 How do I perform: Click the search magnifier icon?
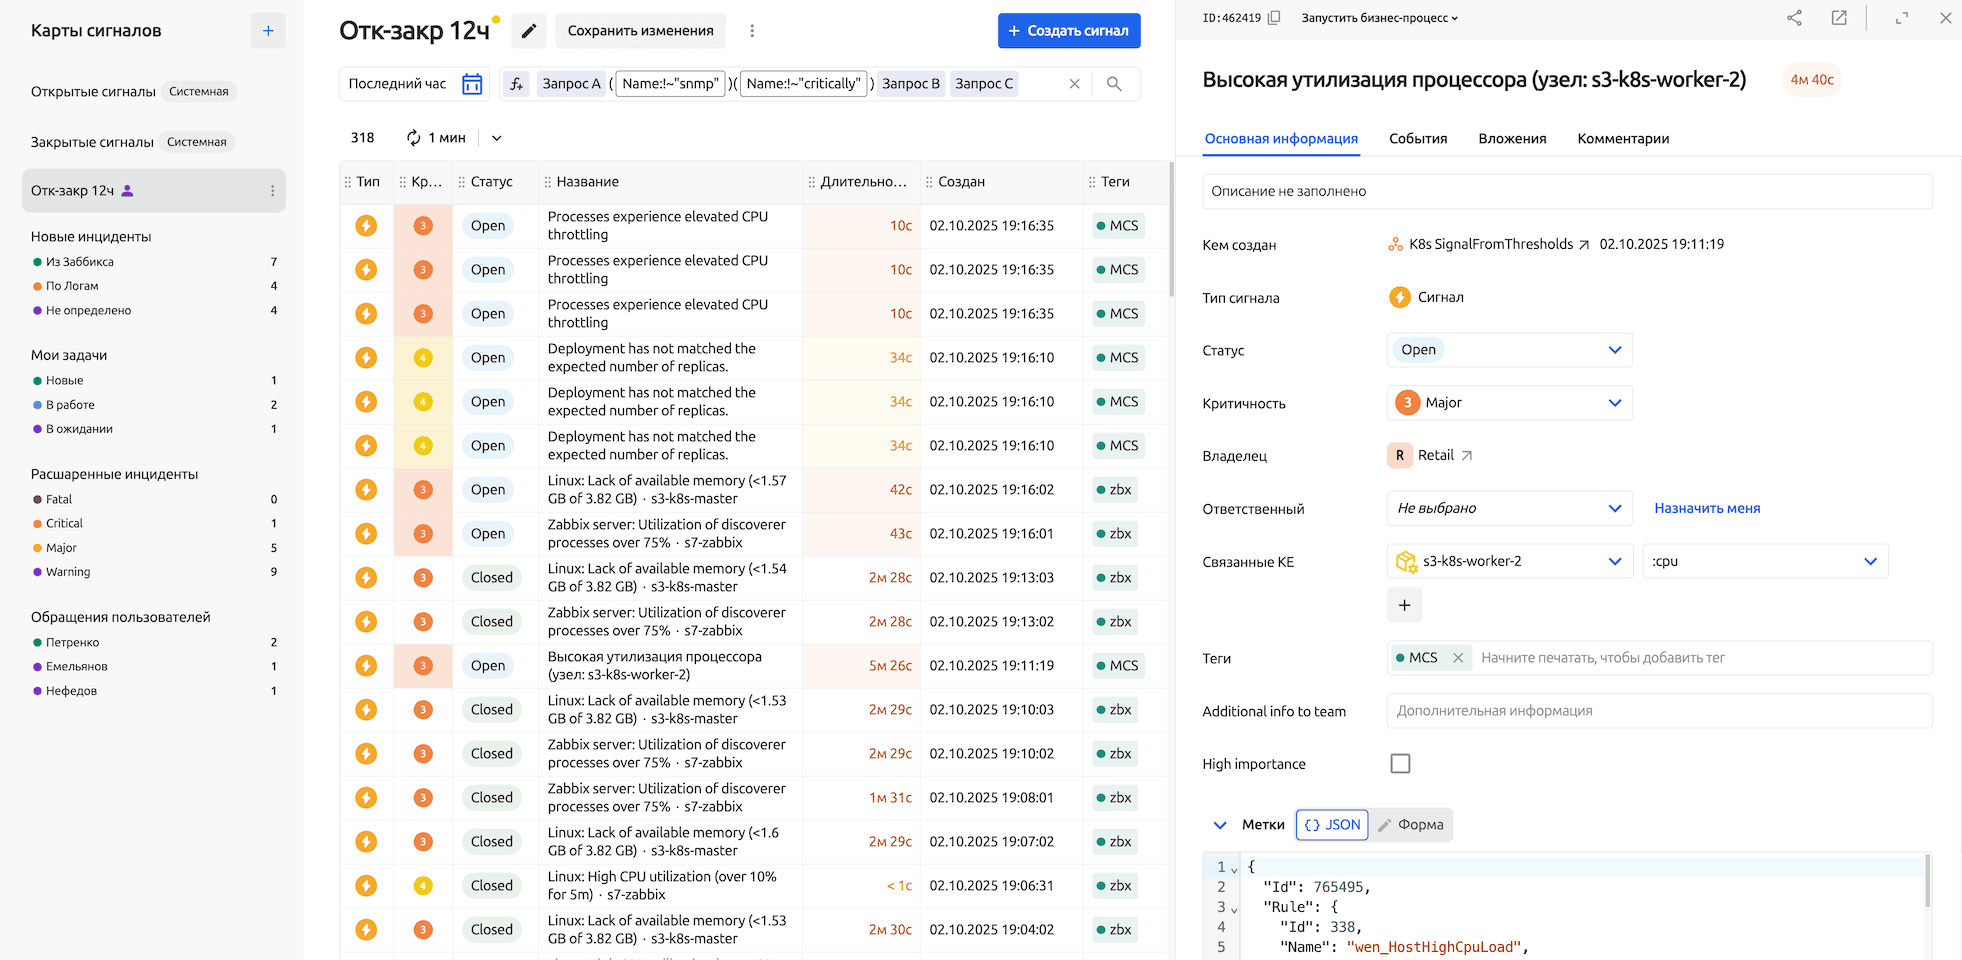[1114, 84]
